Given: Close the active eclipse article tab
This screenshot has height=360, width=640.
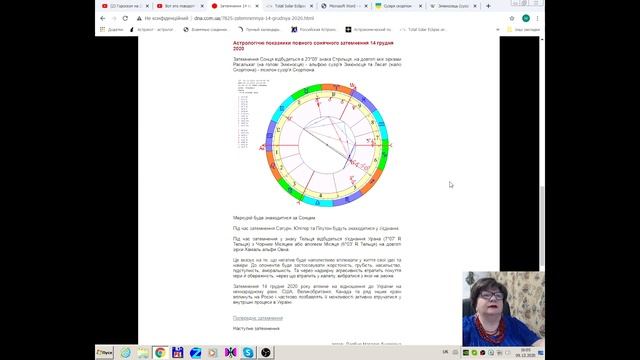Looking at the screenshot, I should [257, 6].
